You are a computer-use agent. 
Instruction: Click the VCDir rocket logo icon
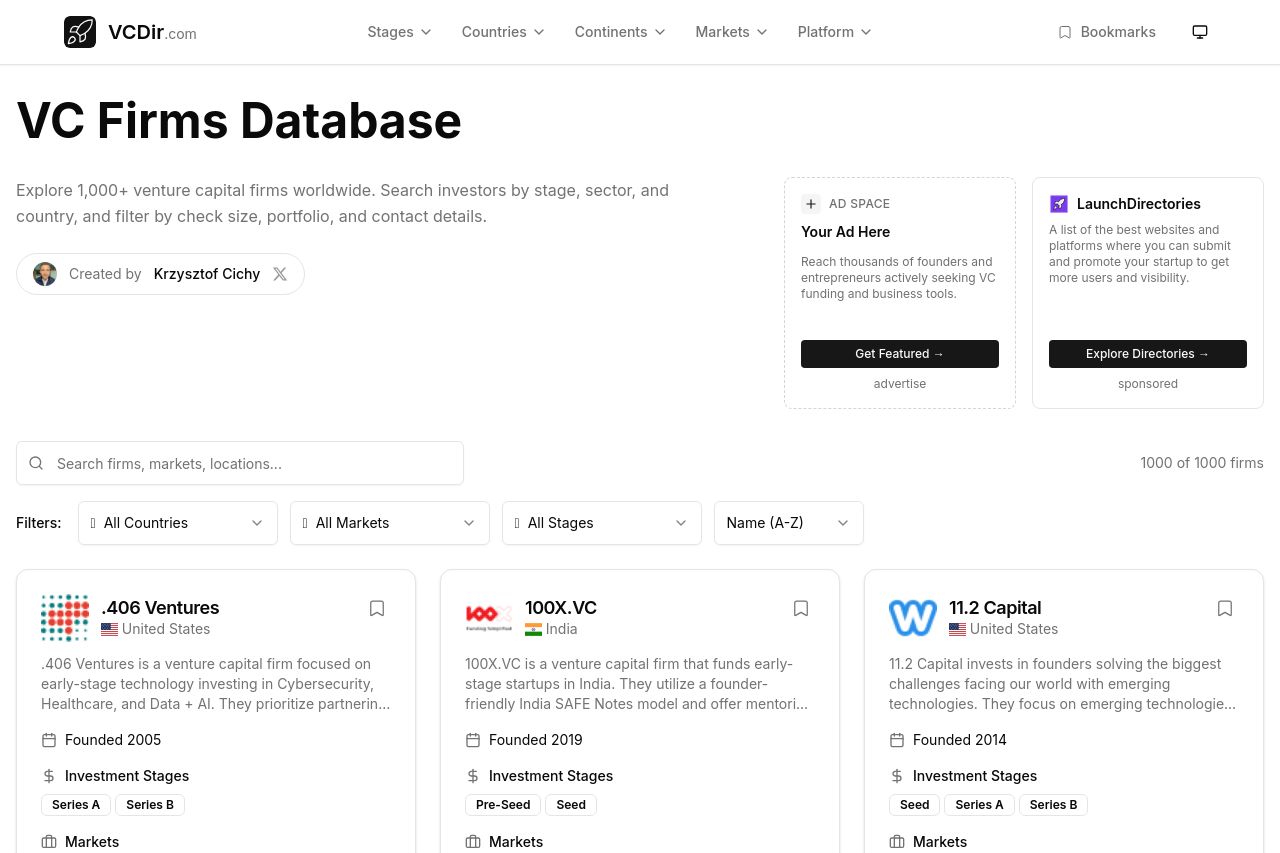click(80, 32)
